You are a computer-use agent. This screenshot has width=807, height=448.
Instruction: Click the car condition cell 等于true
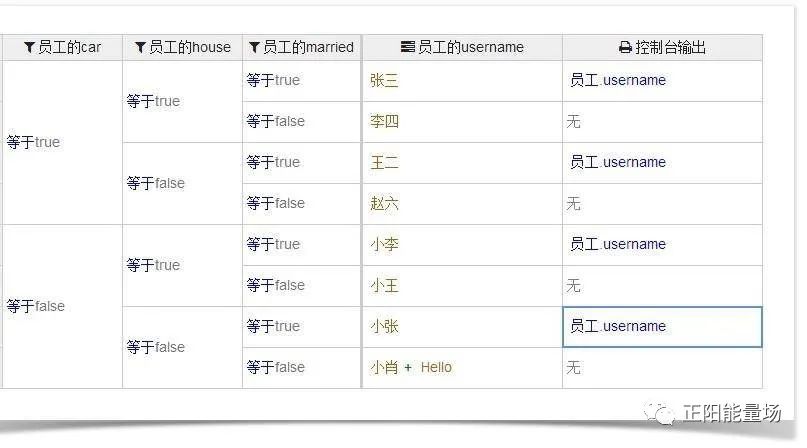pyautogui.click(x=33, y=142)
